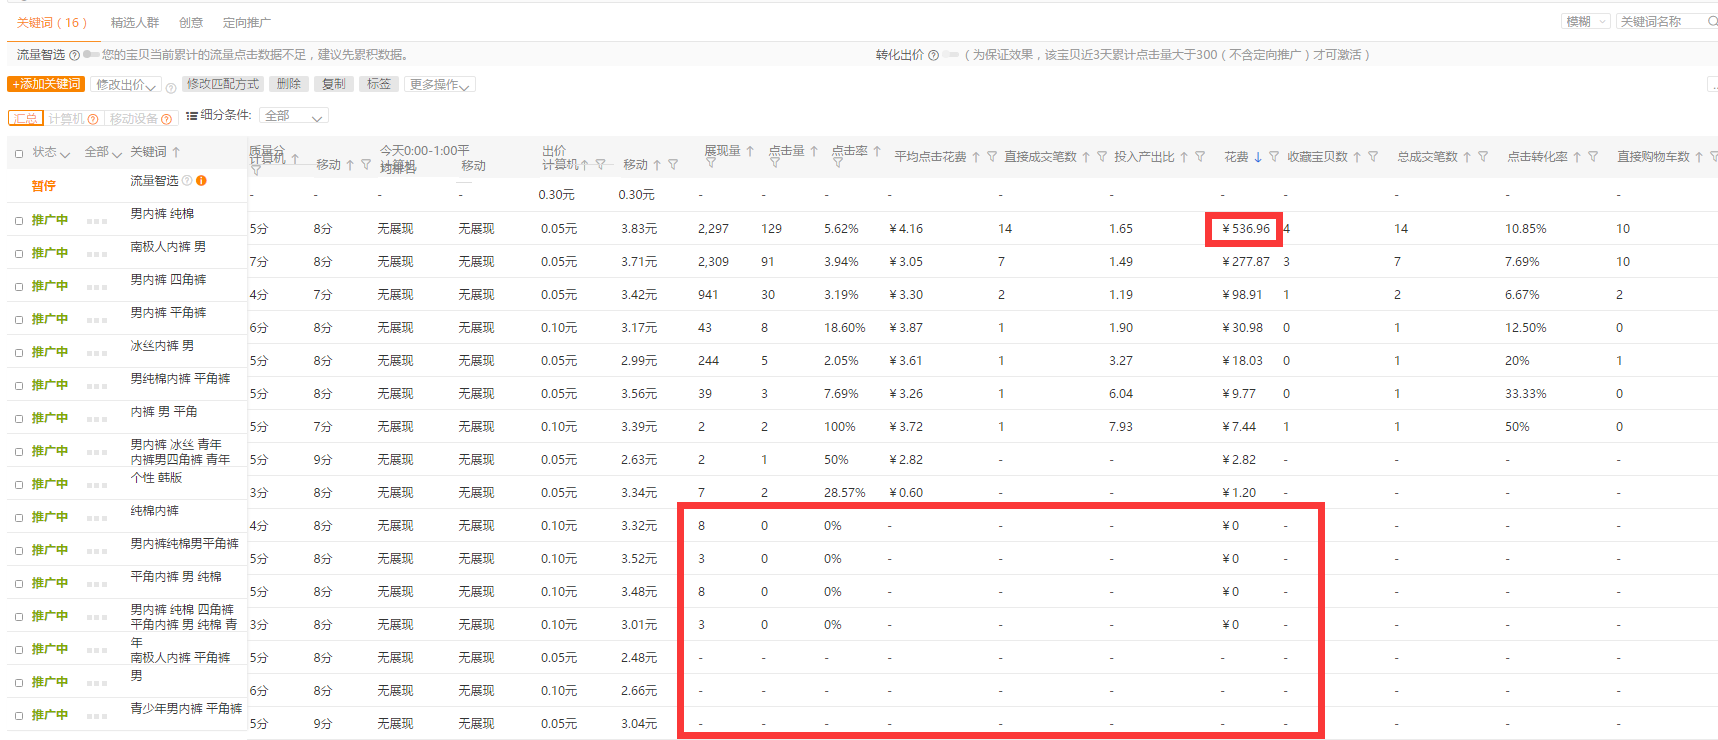
Task: Sort 投入产出比 column arrow
Action: point(1184,157)
